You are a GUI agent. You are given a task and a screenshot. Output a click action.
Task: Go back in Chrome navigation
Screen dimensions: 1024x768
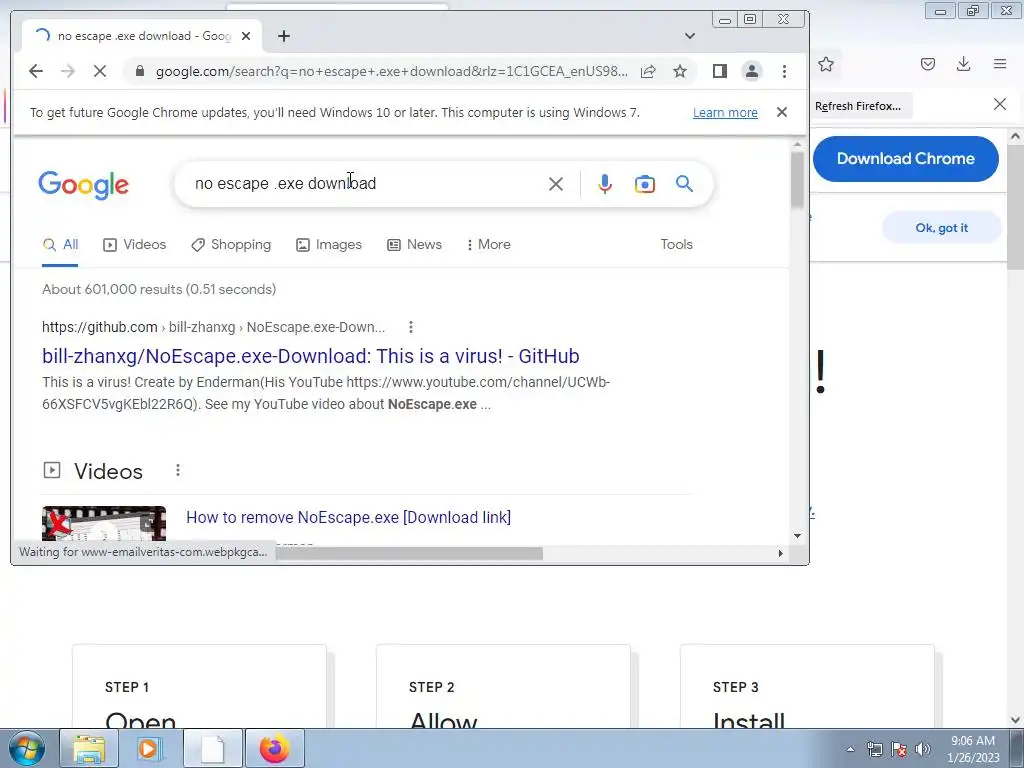(36, 71)
